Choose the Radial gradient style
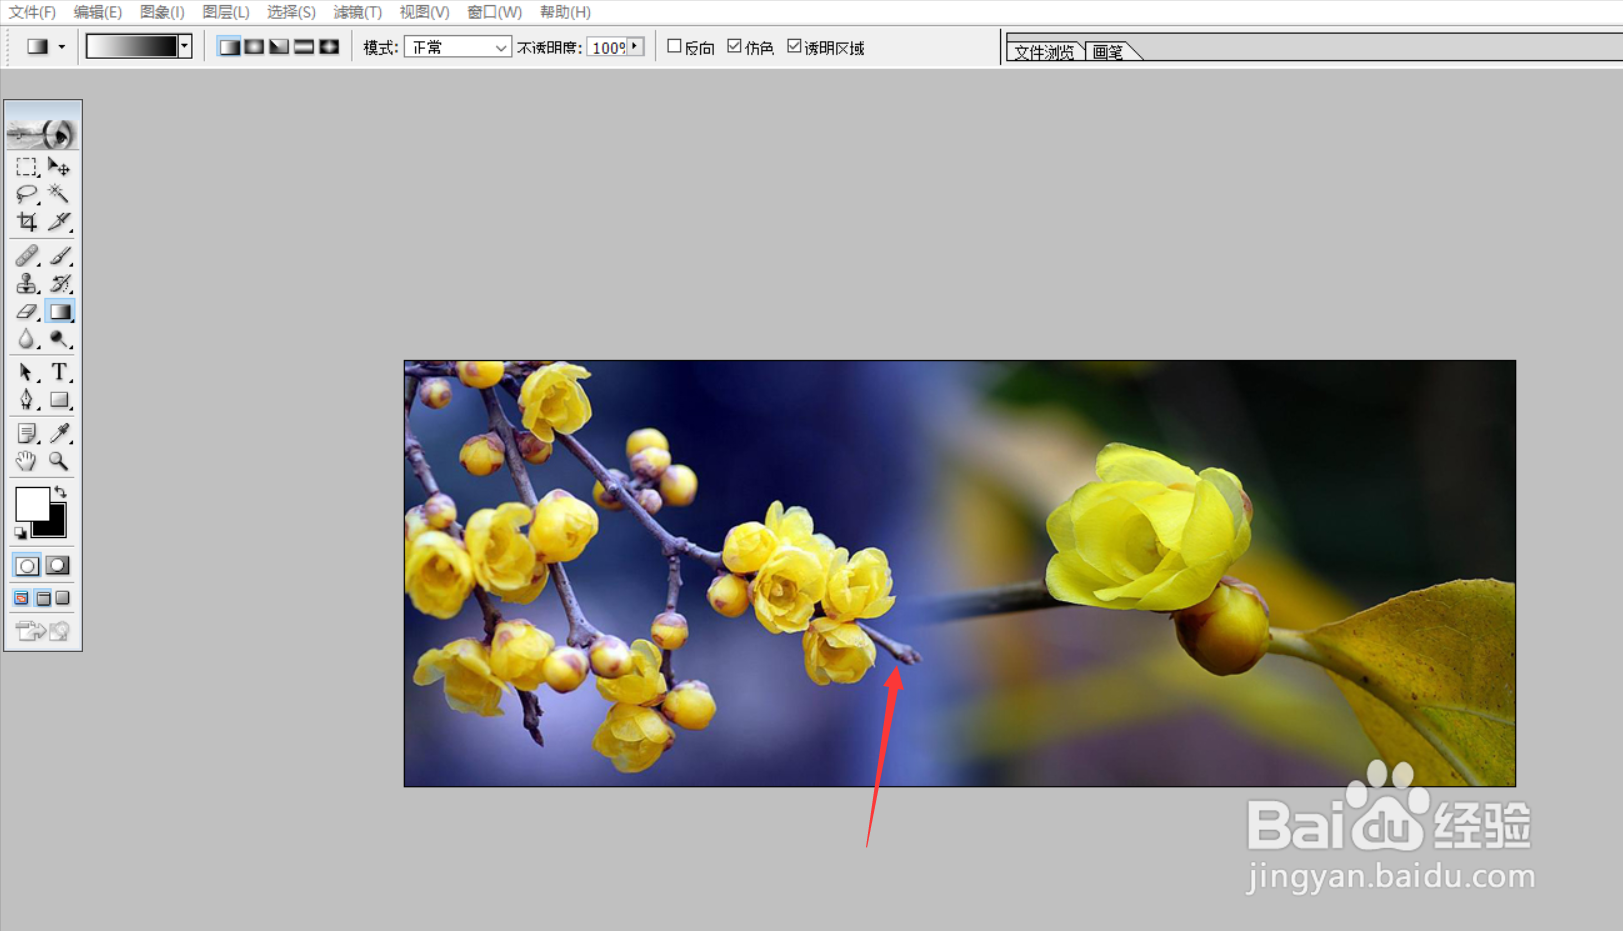The image size is (1623, 931). click(x=254, y=47)
